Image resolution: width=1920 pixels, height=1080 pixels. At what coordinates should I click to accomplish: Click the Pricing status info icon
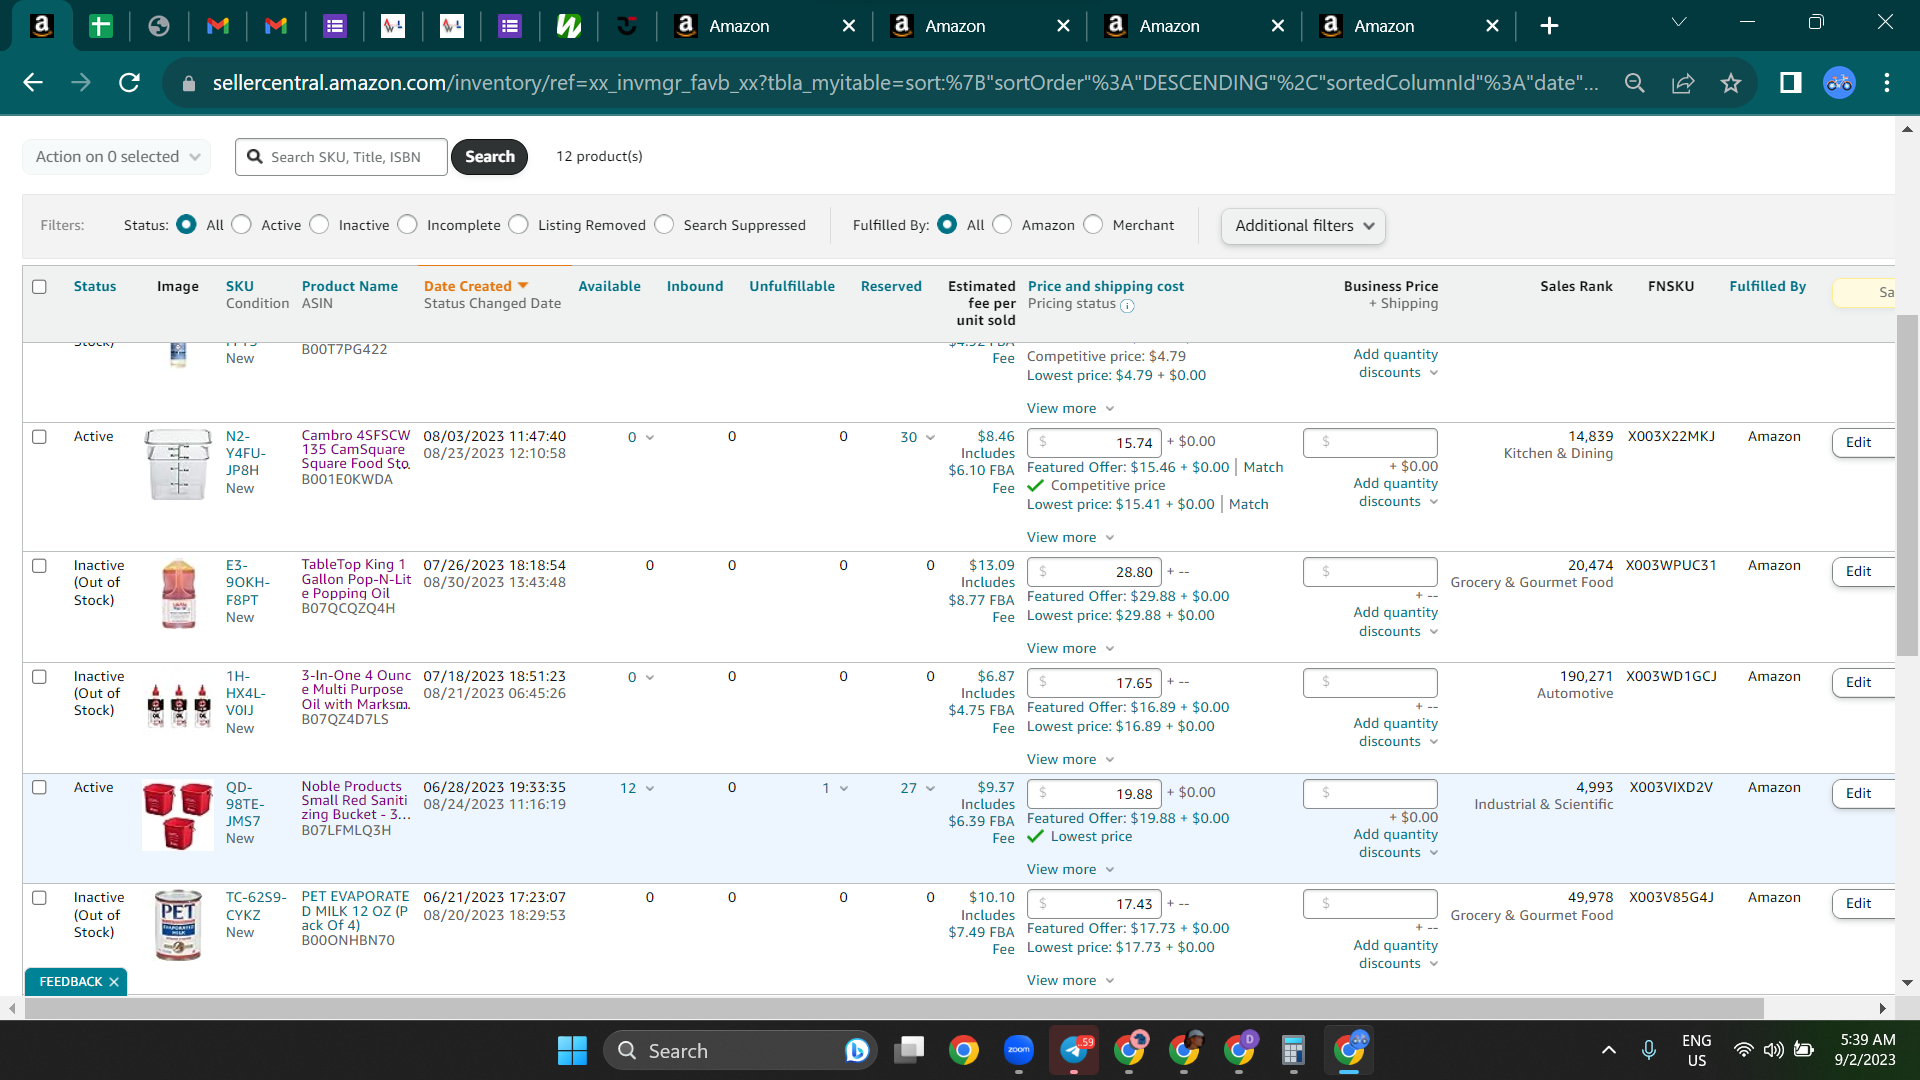(1127, 306)
